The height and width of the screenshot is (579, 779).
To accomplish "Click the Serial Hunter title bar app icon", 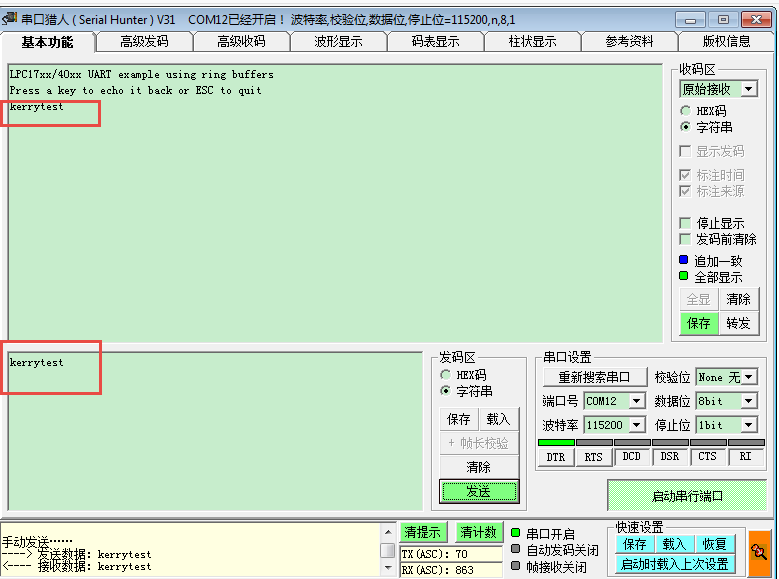I will coord(9,19).
